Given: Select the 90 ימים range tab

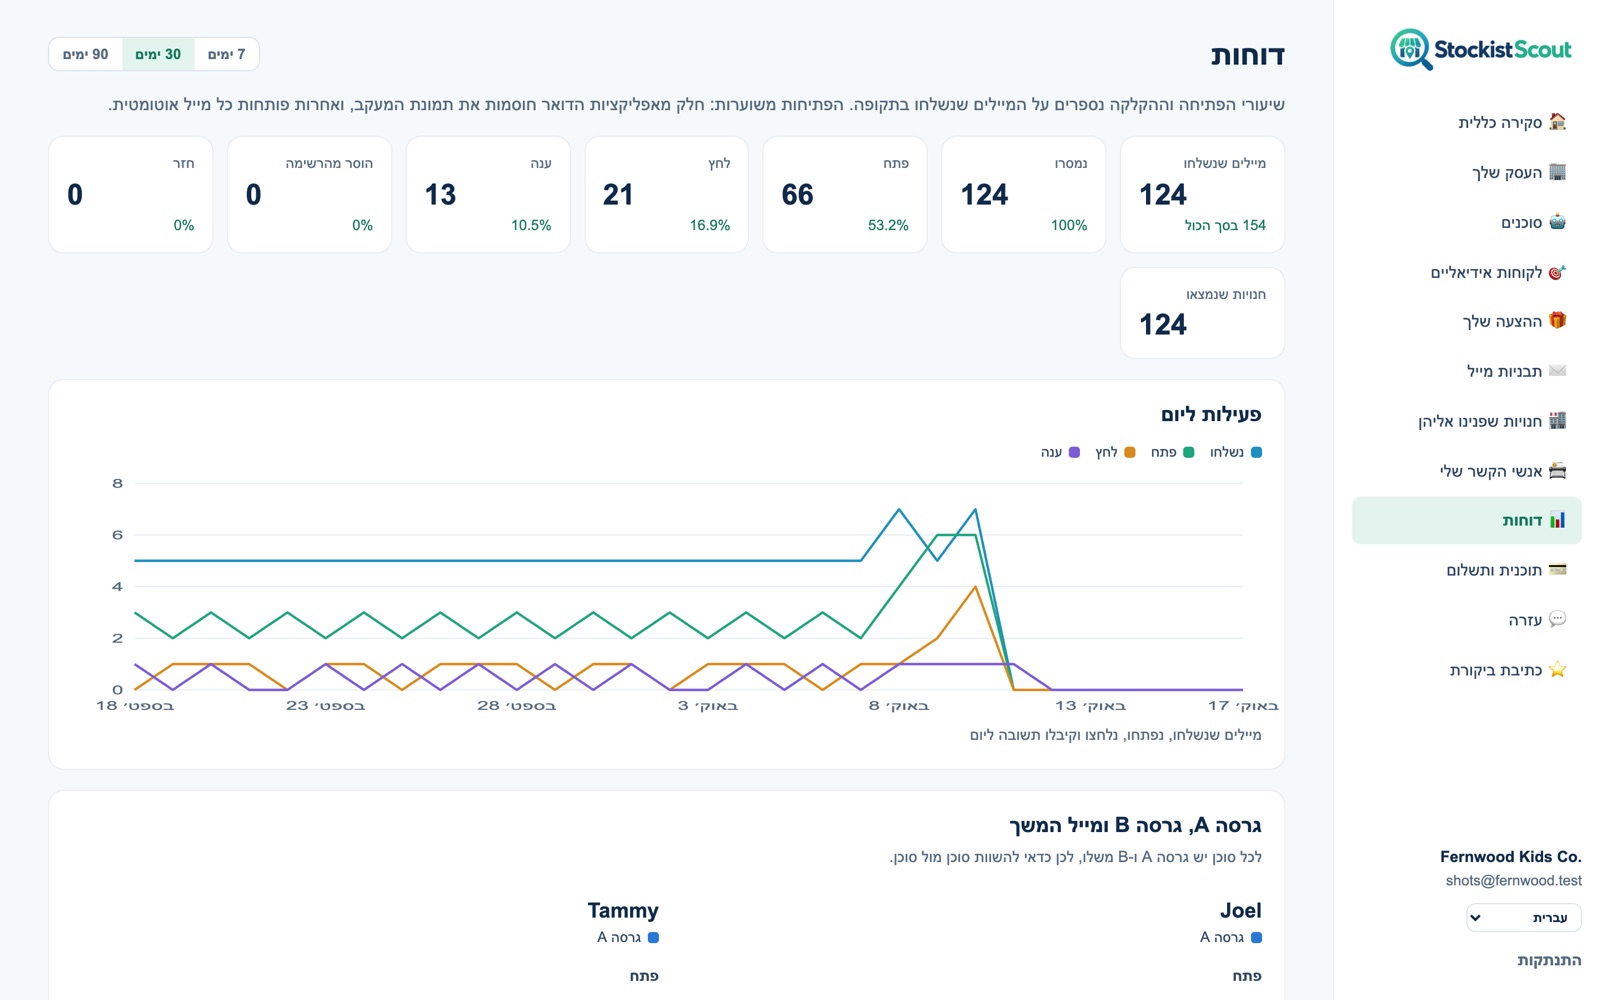Looking at the screenshot, I should pos(86,54).
